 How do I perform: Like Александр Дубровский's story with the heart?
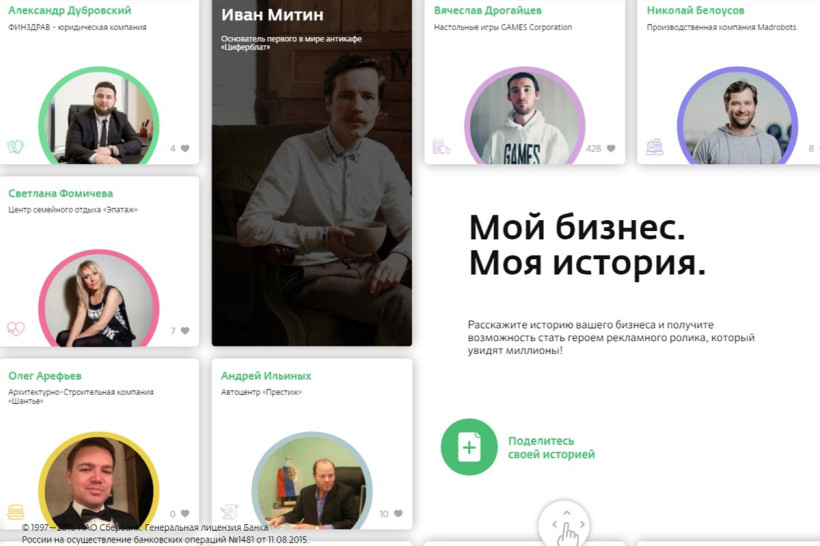click(x=184, y=149)
